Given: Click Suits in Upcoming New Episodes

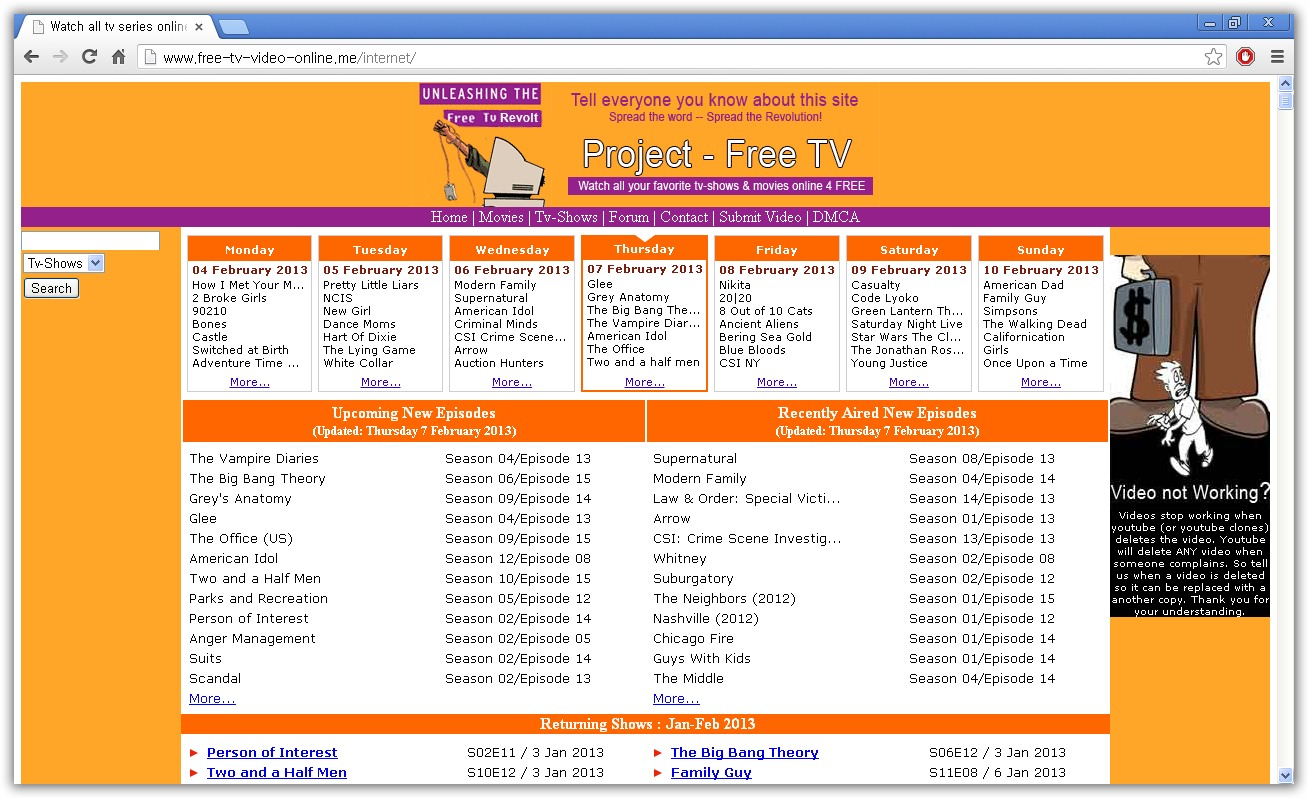Looking at the screenshot, I should coord(205,659).
